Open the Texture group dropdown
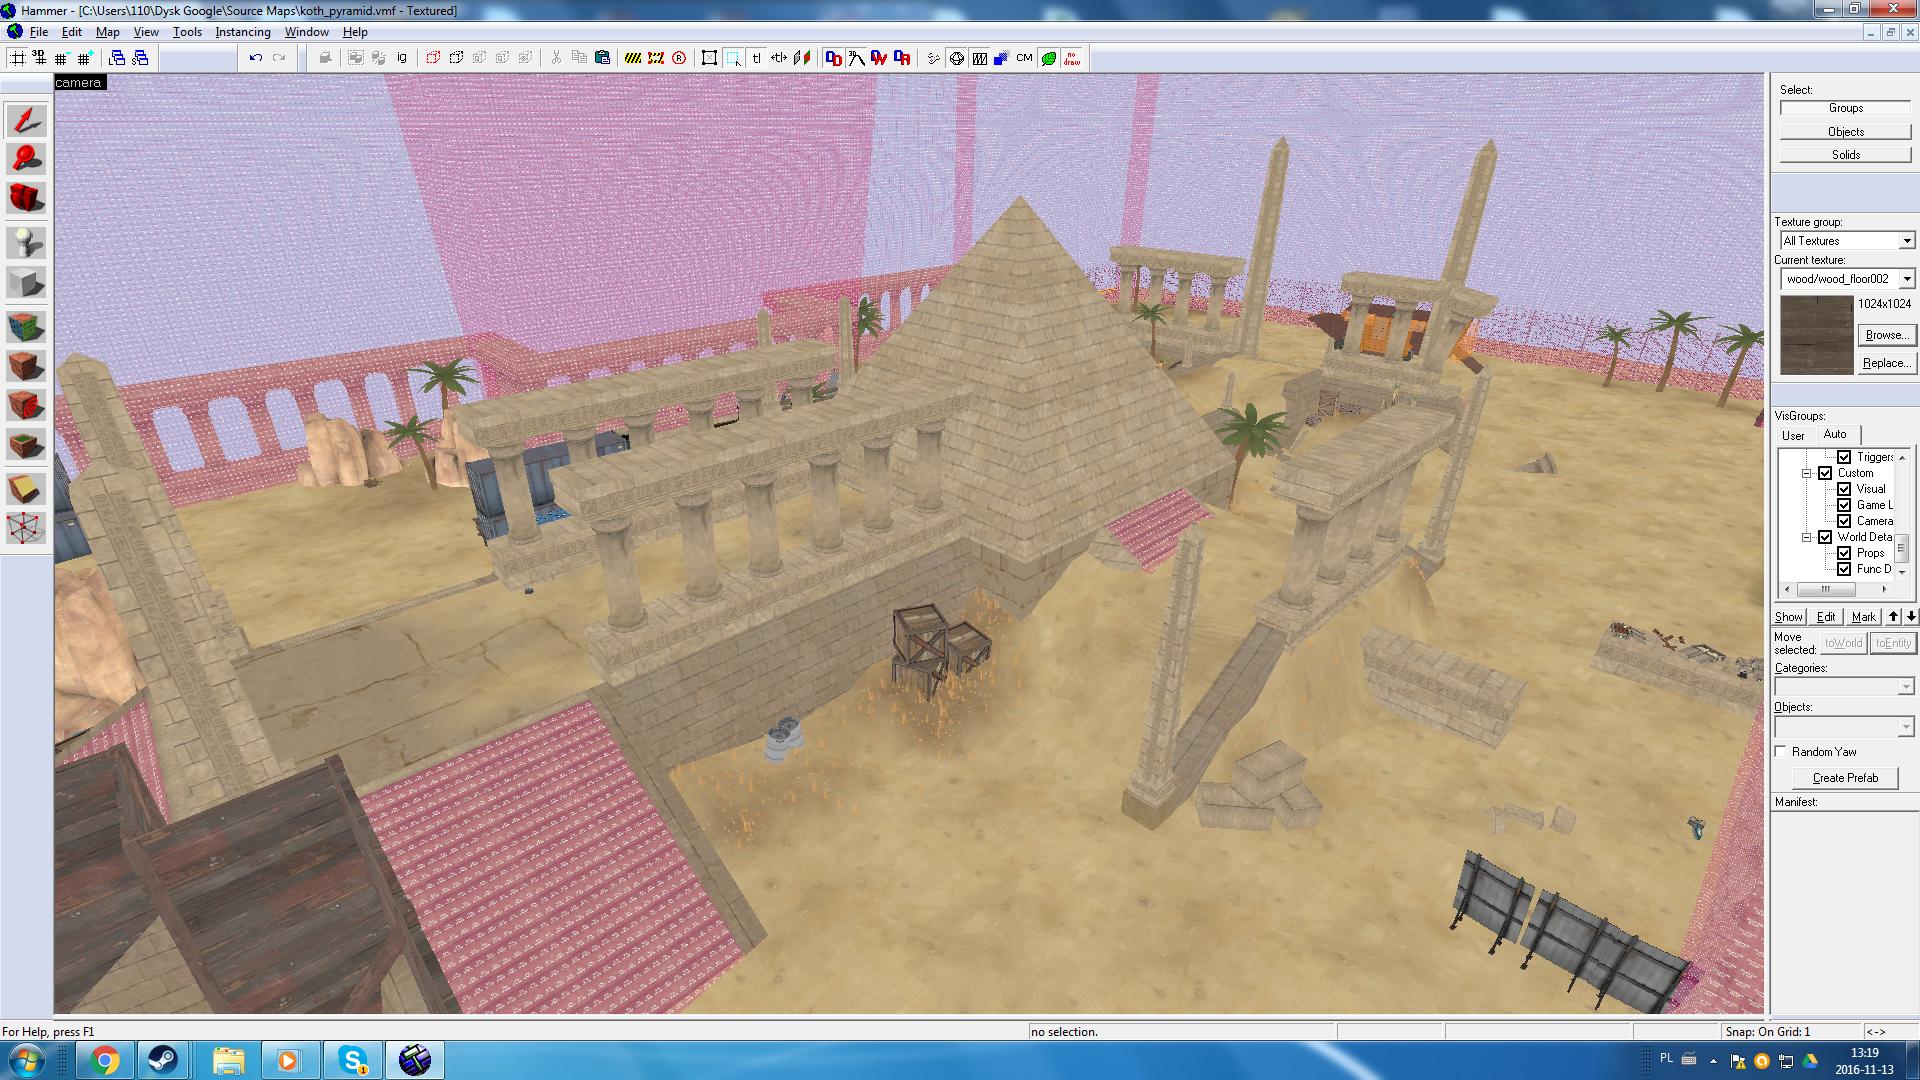This screenshot has height=1080, width=1920. point(1906,241)
